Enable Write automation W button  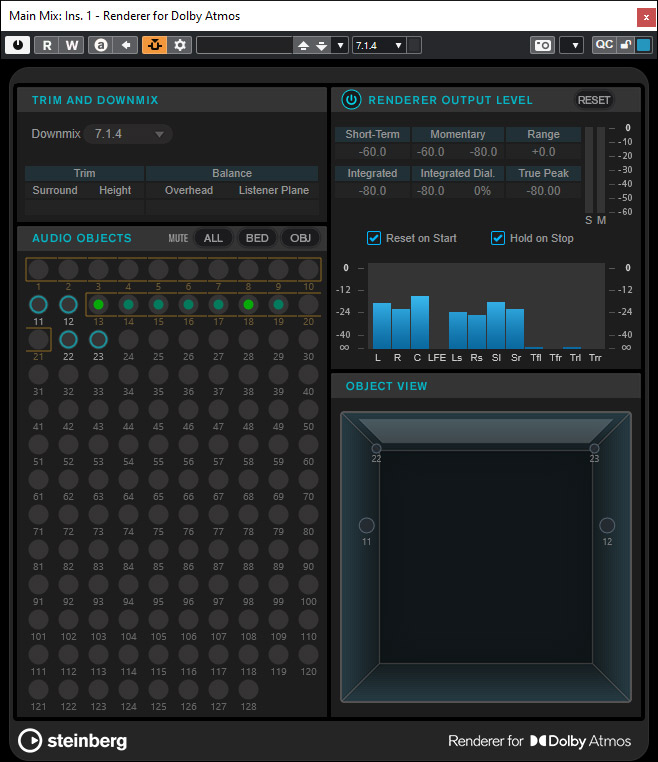pyautogui.click(x=71, y=45)
